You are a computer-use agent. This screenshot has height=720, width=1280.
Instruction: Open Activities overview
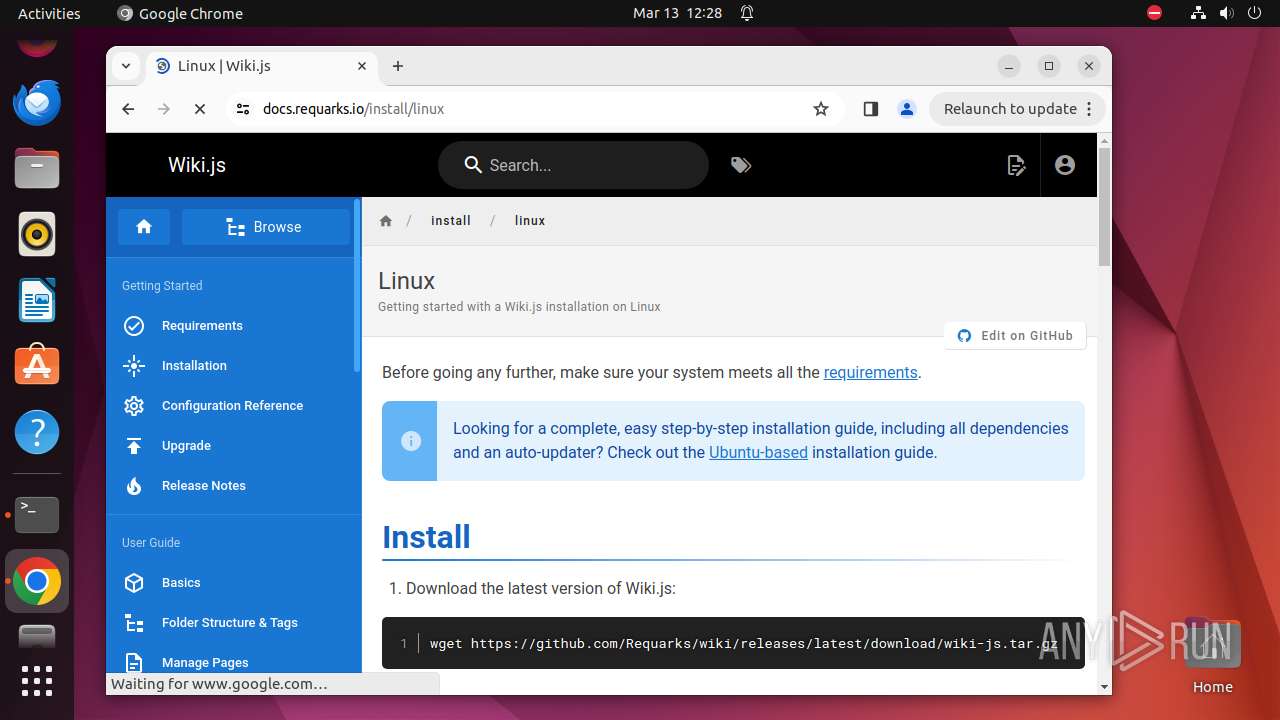click(49, 13)
